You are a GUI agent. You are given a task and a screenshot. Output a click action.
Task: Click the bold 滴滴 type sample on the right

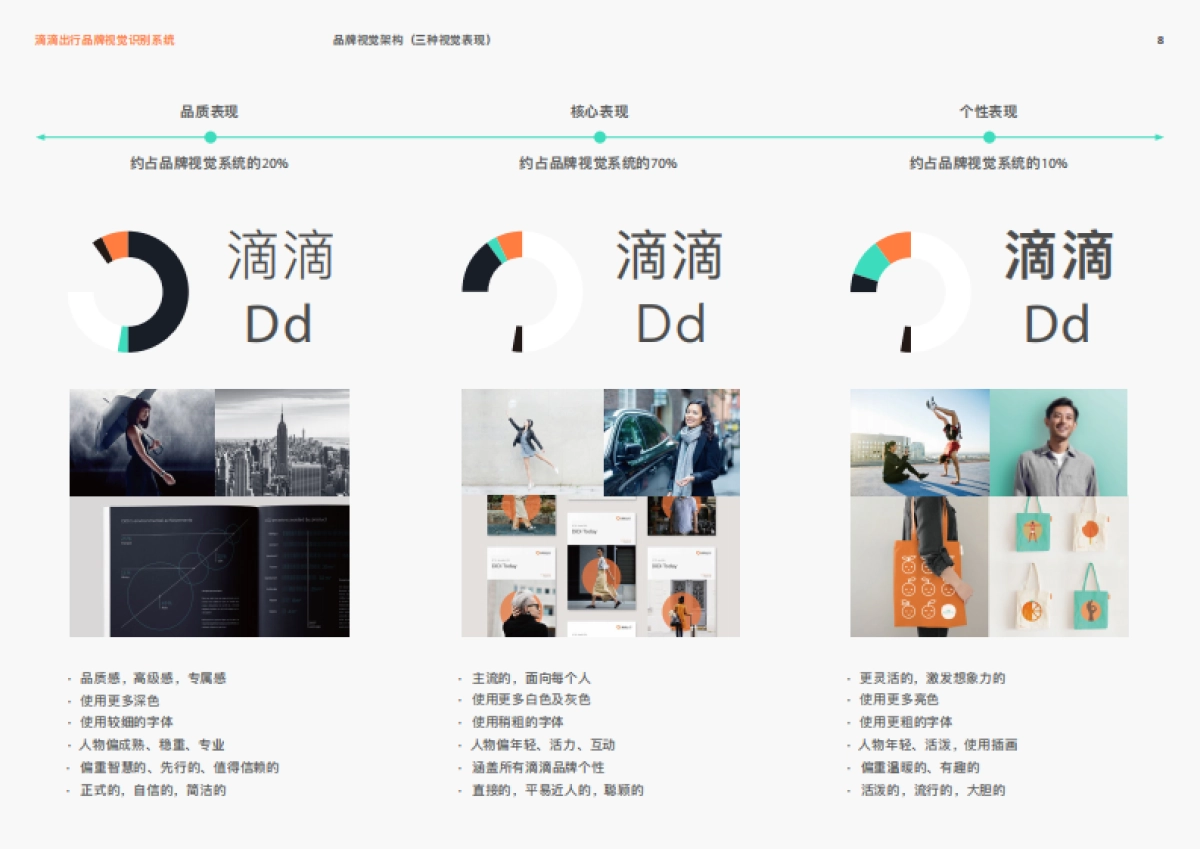pyautogui.click(x=1058, y=256)
